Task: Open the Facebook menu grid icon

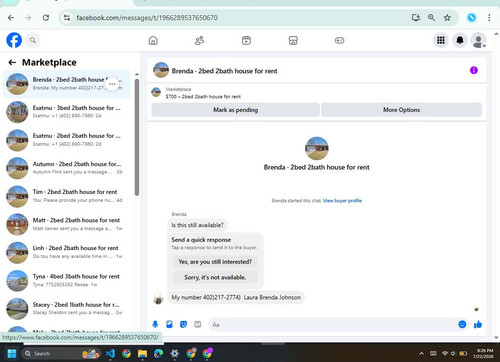Action: (441, 40)
